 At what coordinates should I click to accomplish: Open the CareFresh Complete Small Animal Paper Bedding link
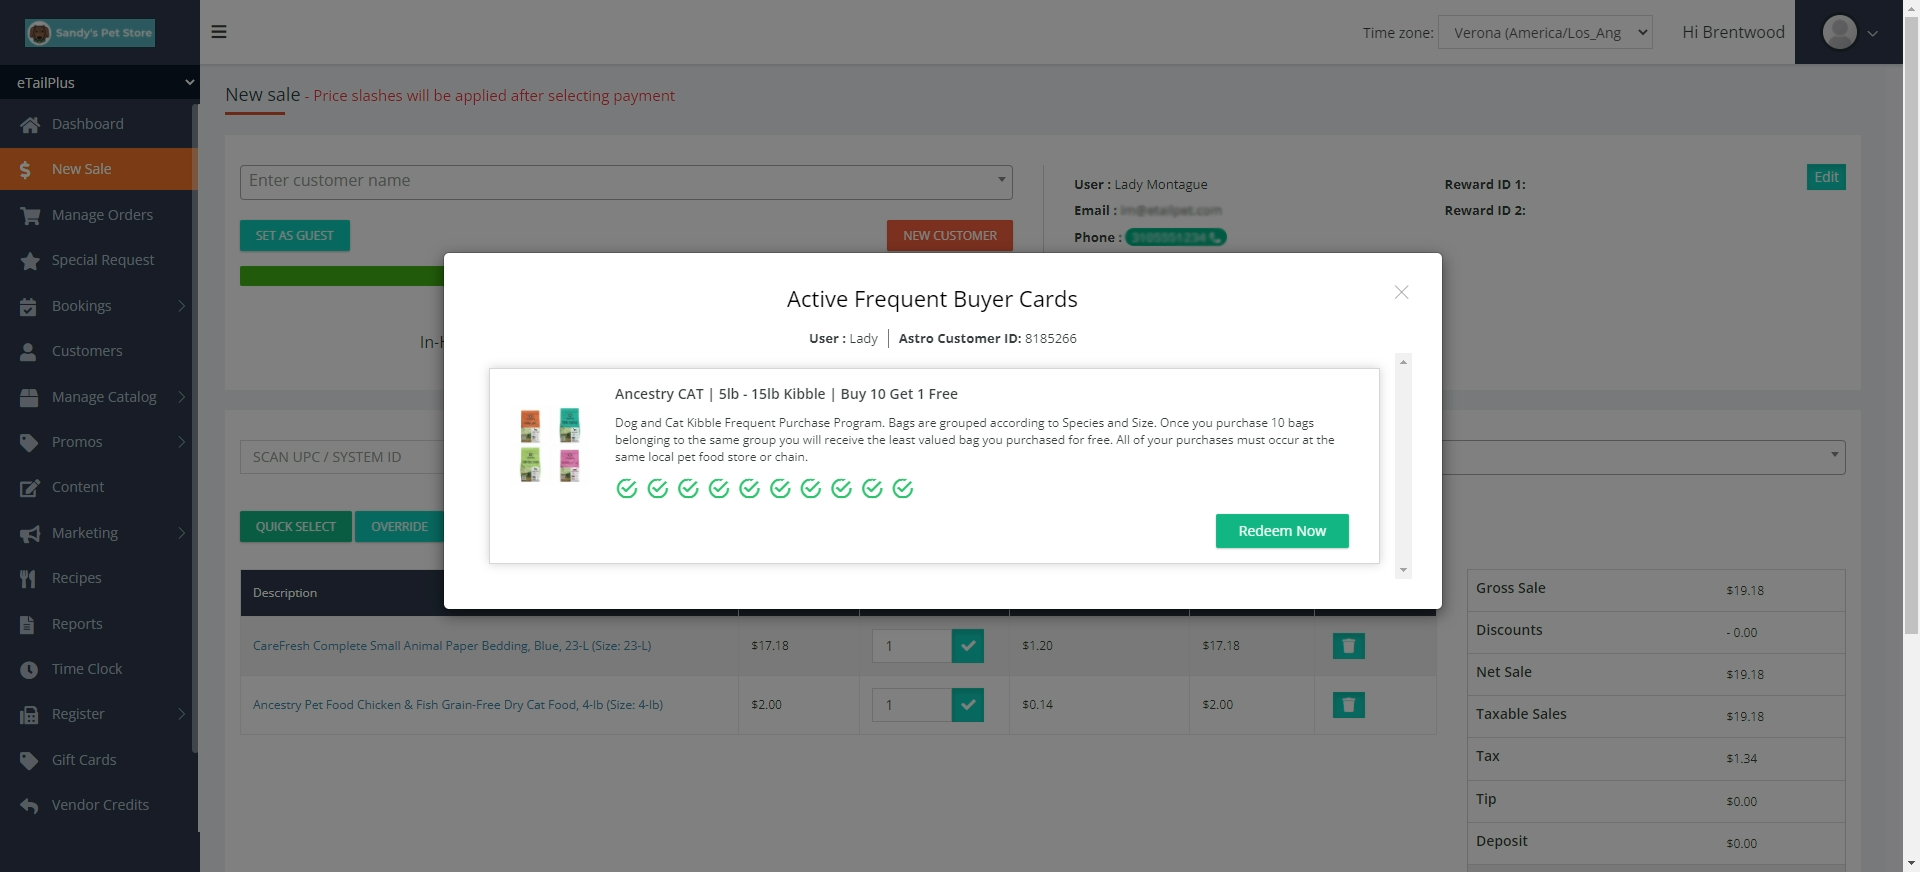[452, 646]
